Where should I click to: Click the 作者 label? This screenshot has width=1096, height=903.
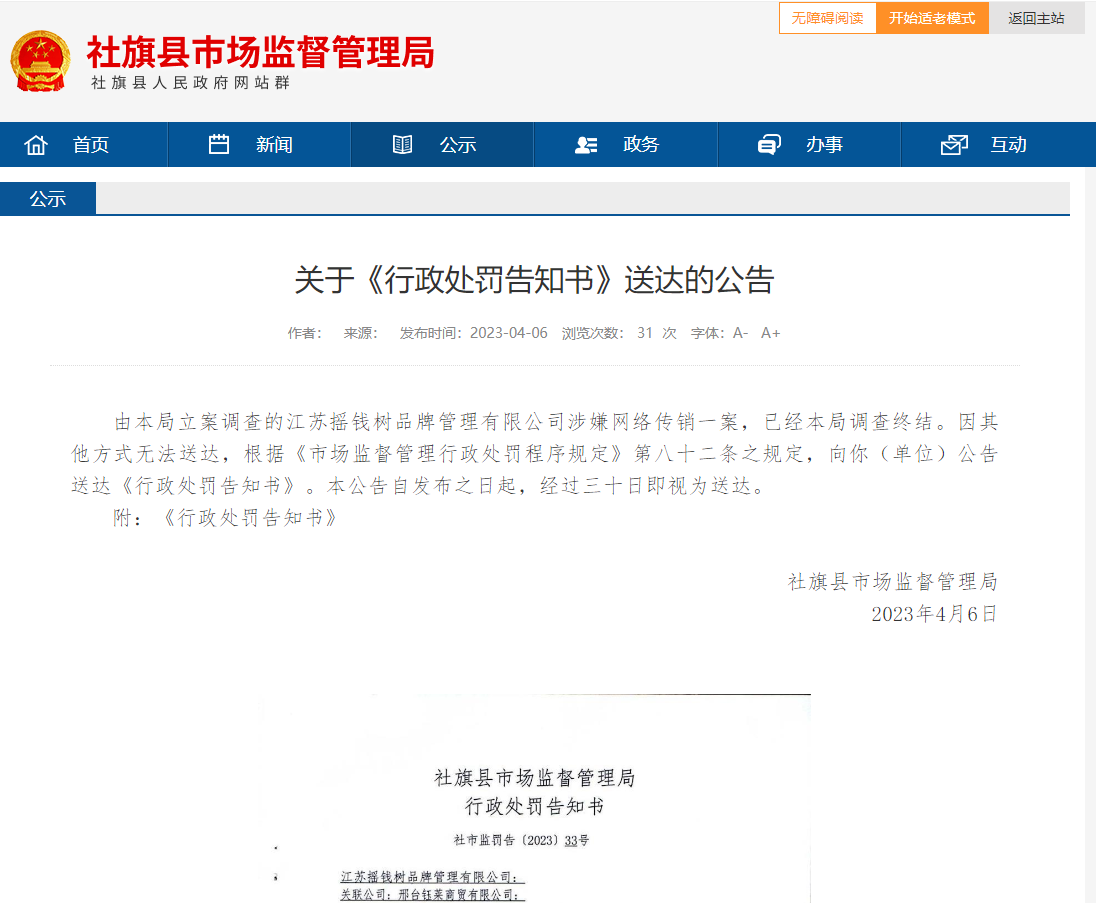(305, 333)
